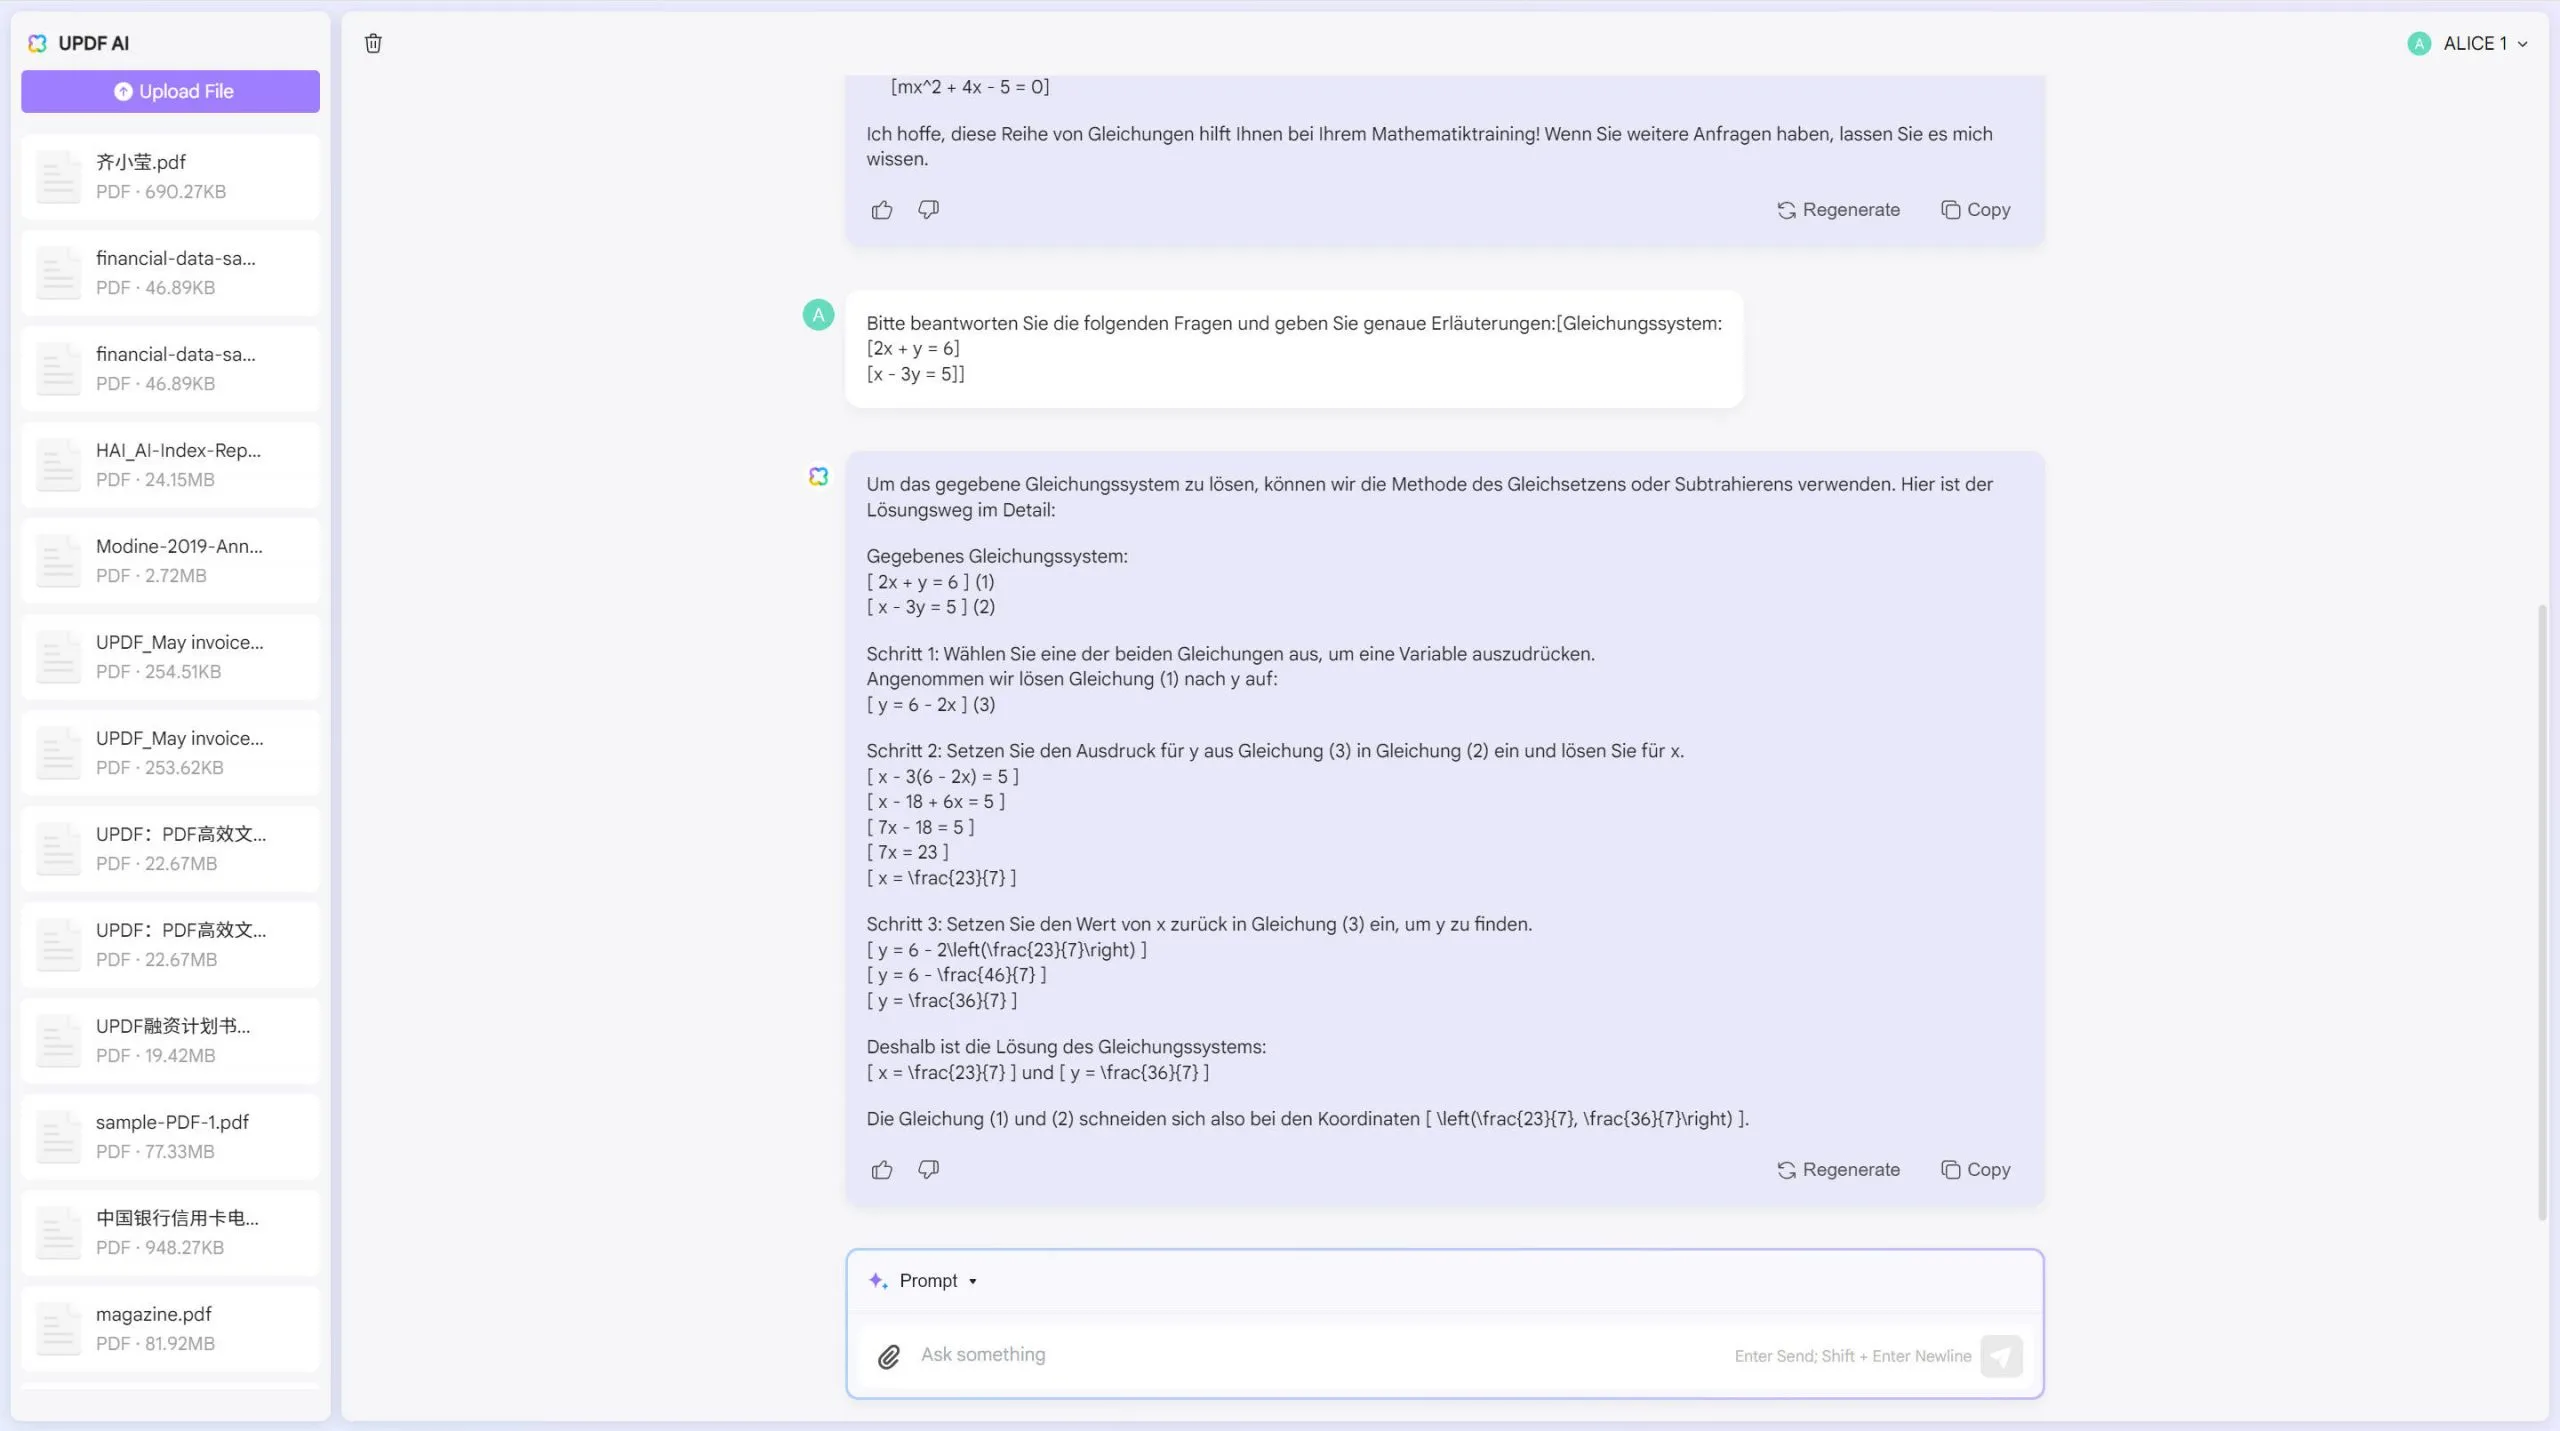Viewport: 2560px width, 1431px height.
Task: Delete the current conversation via trash icon
Action: point(373,43)
